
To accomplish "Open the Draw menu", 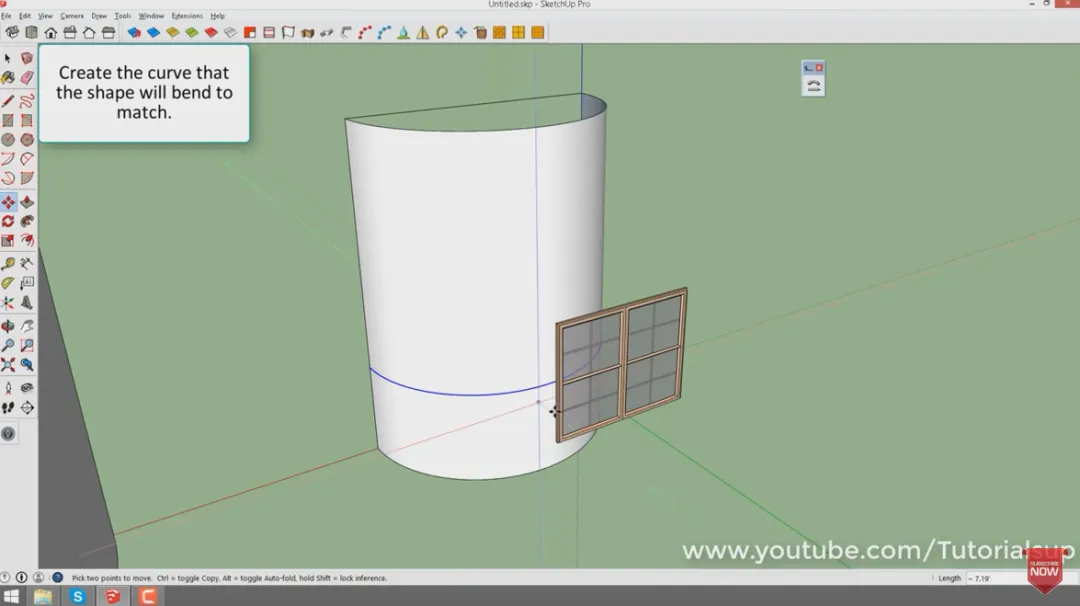I will tap(99, 16).
